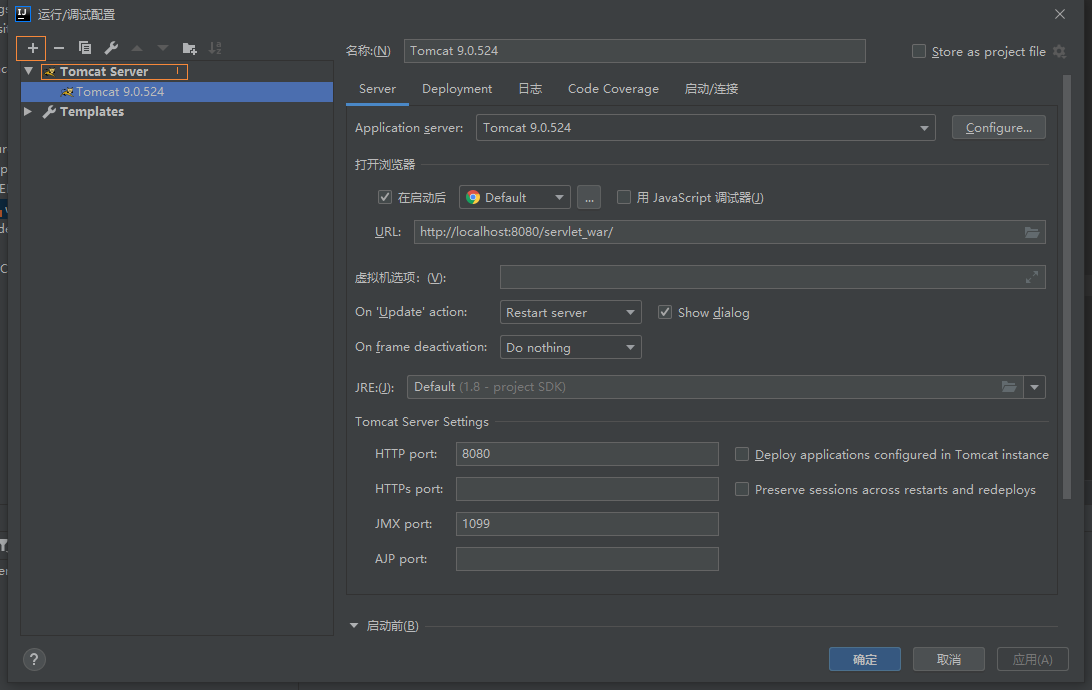Remove the selected configuration with the minus icon
Viewport: 1092px width, 690px height.
pos(59,48)
